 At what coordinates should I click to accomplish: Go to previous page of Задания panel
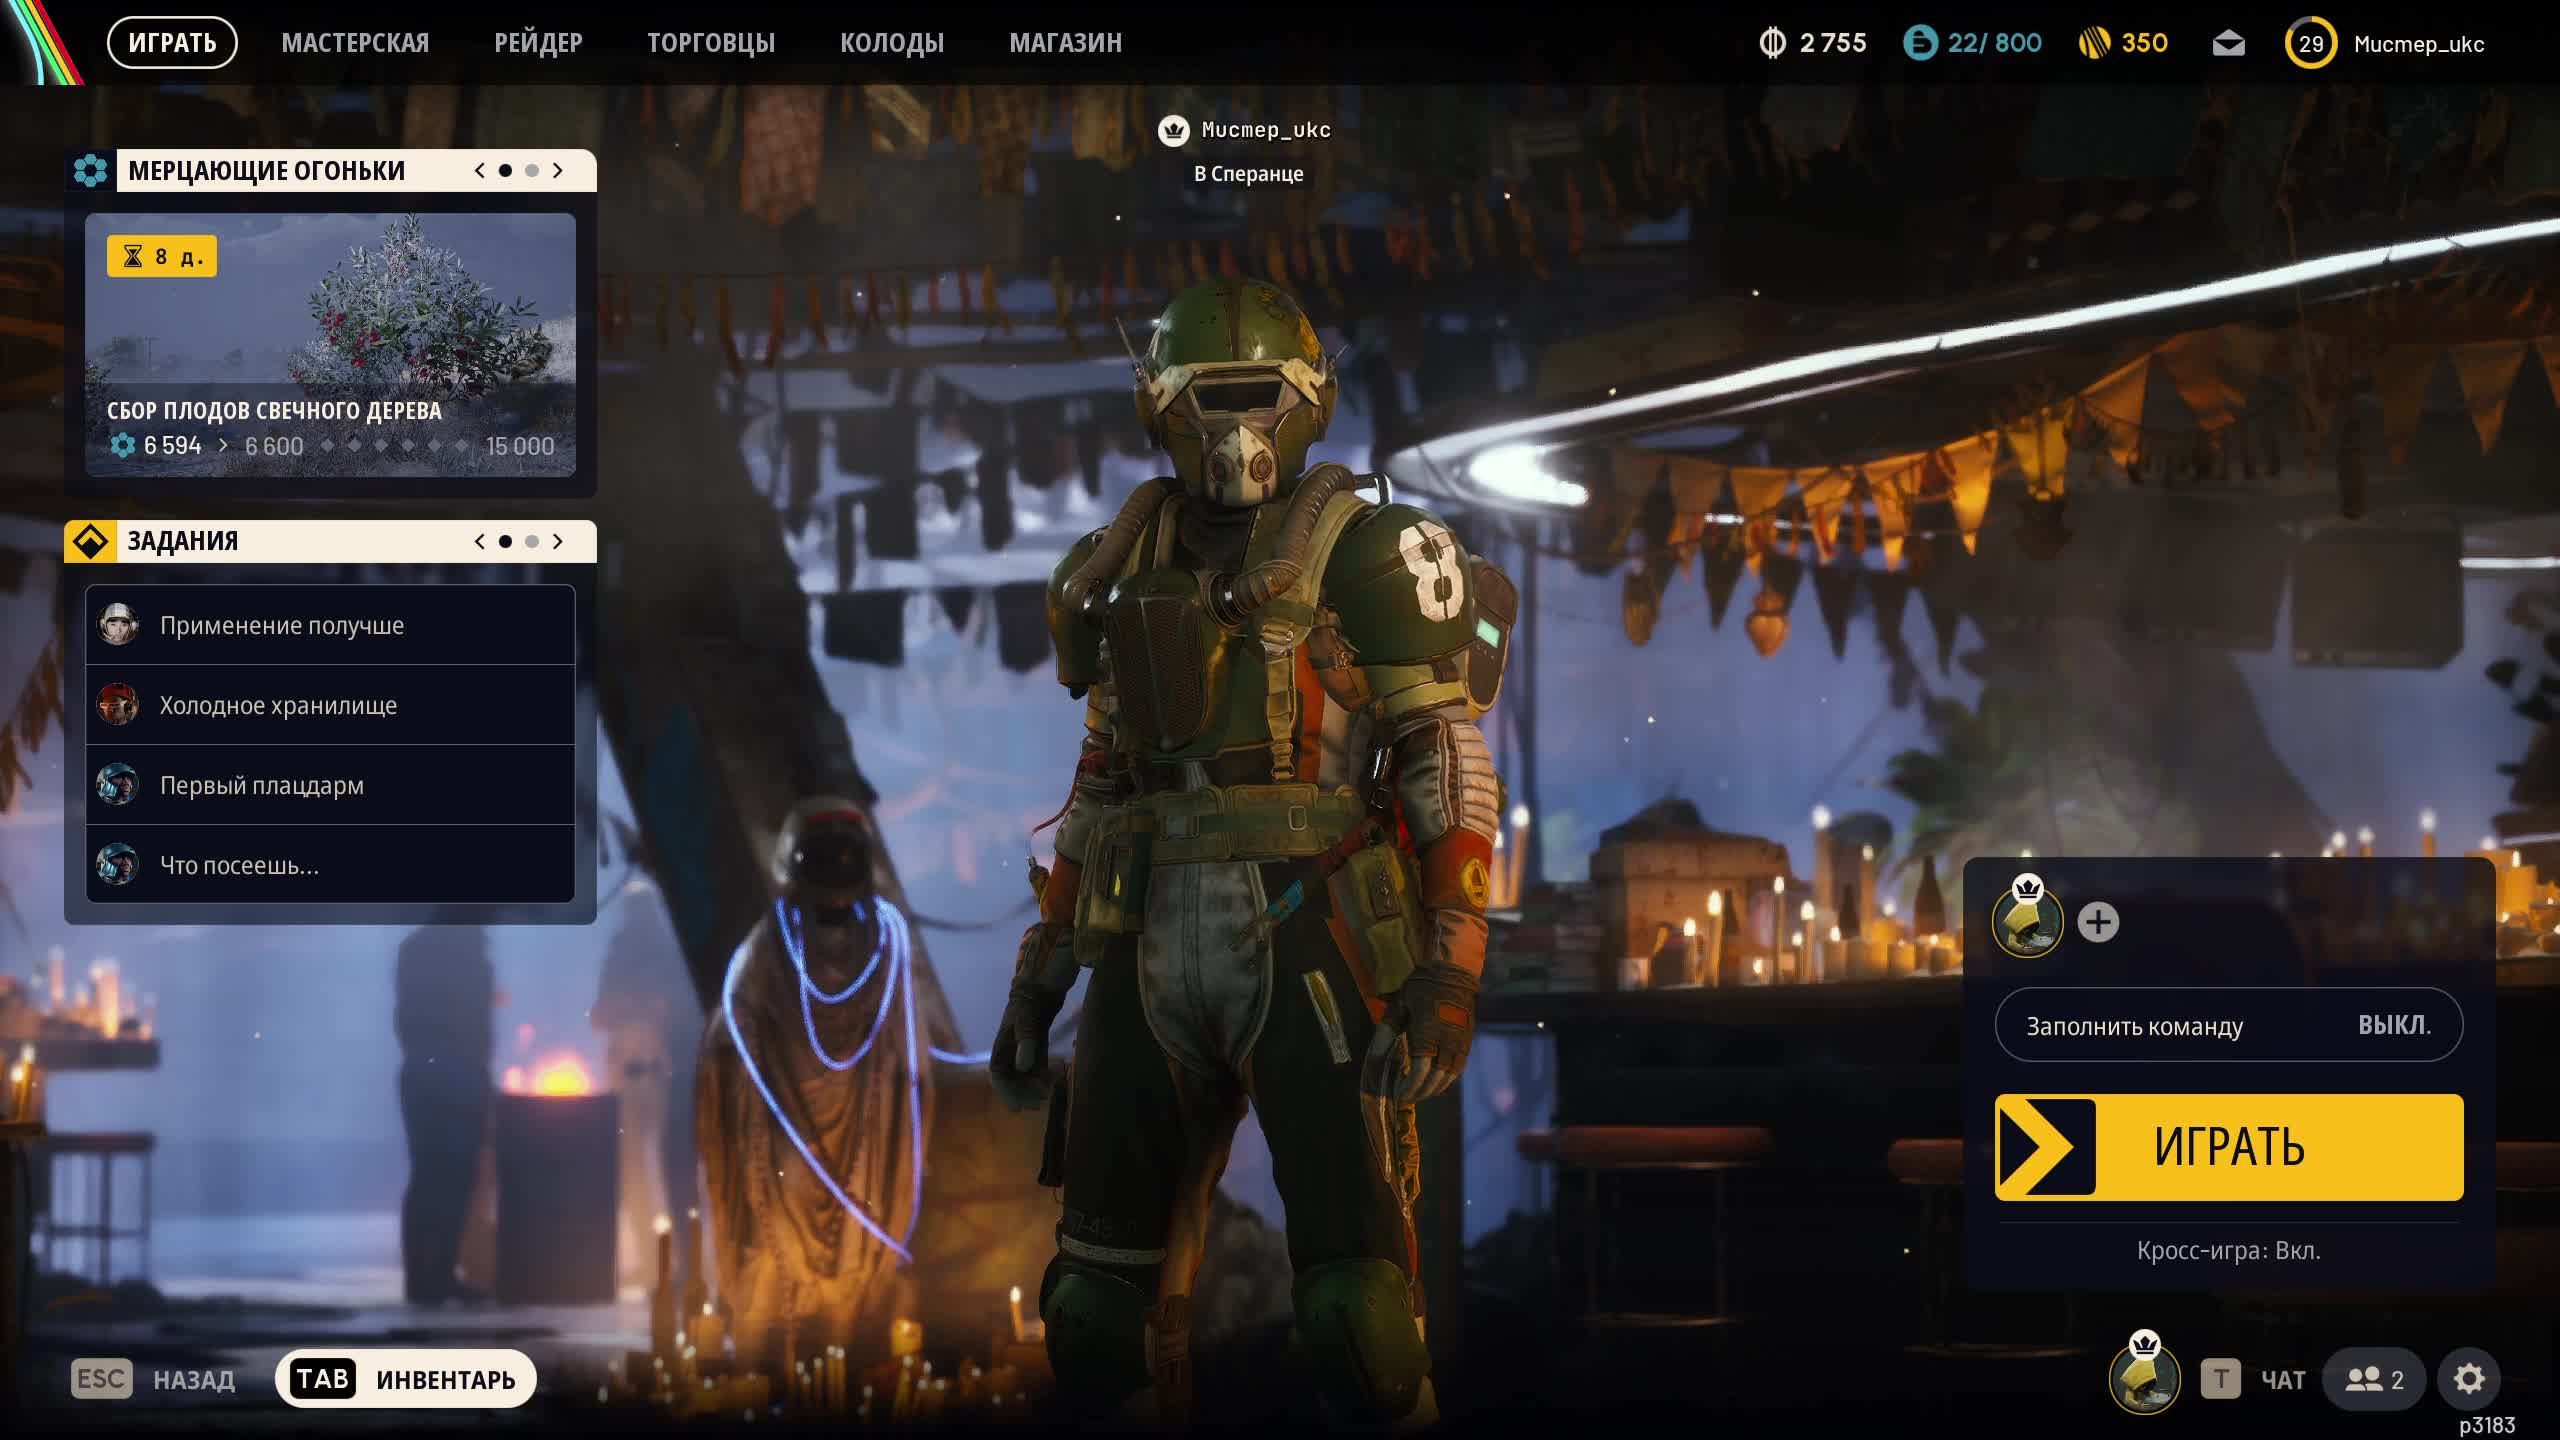pos(480,541)
